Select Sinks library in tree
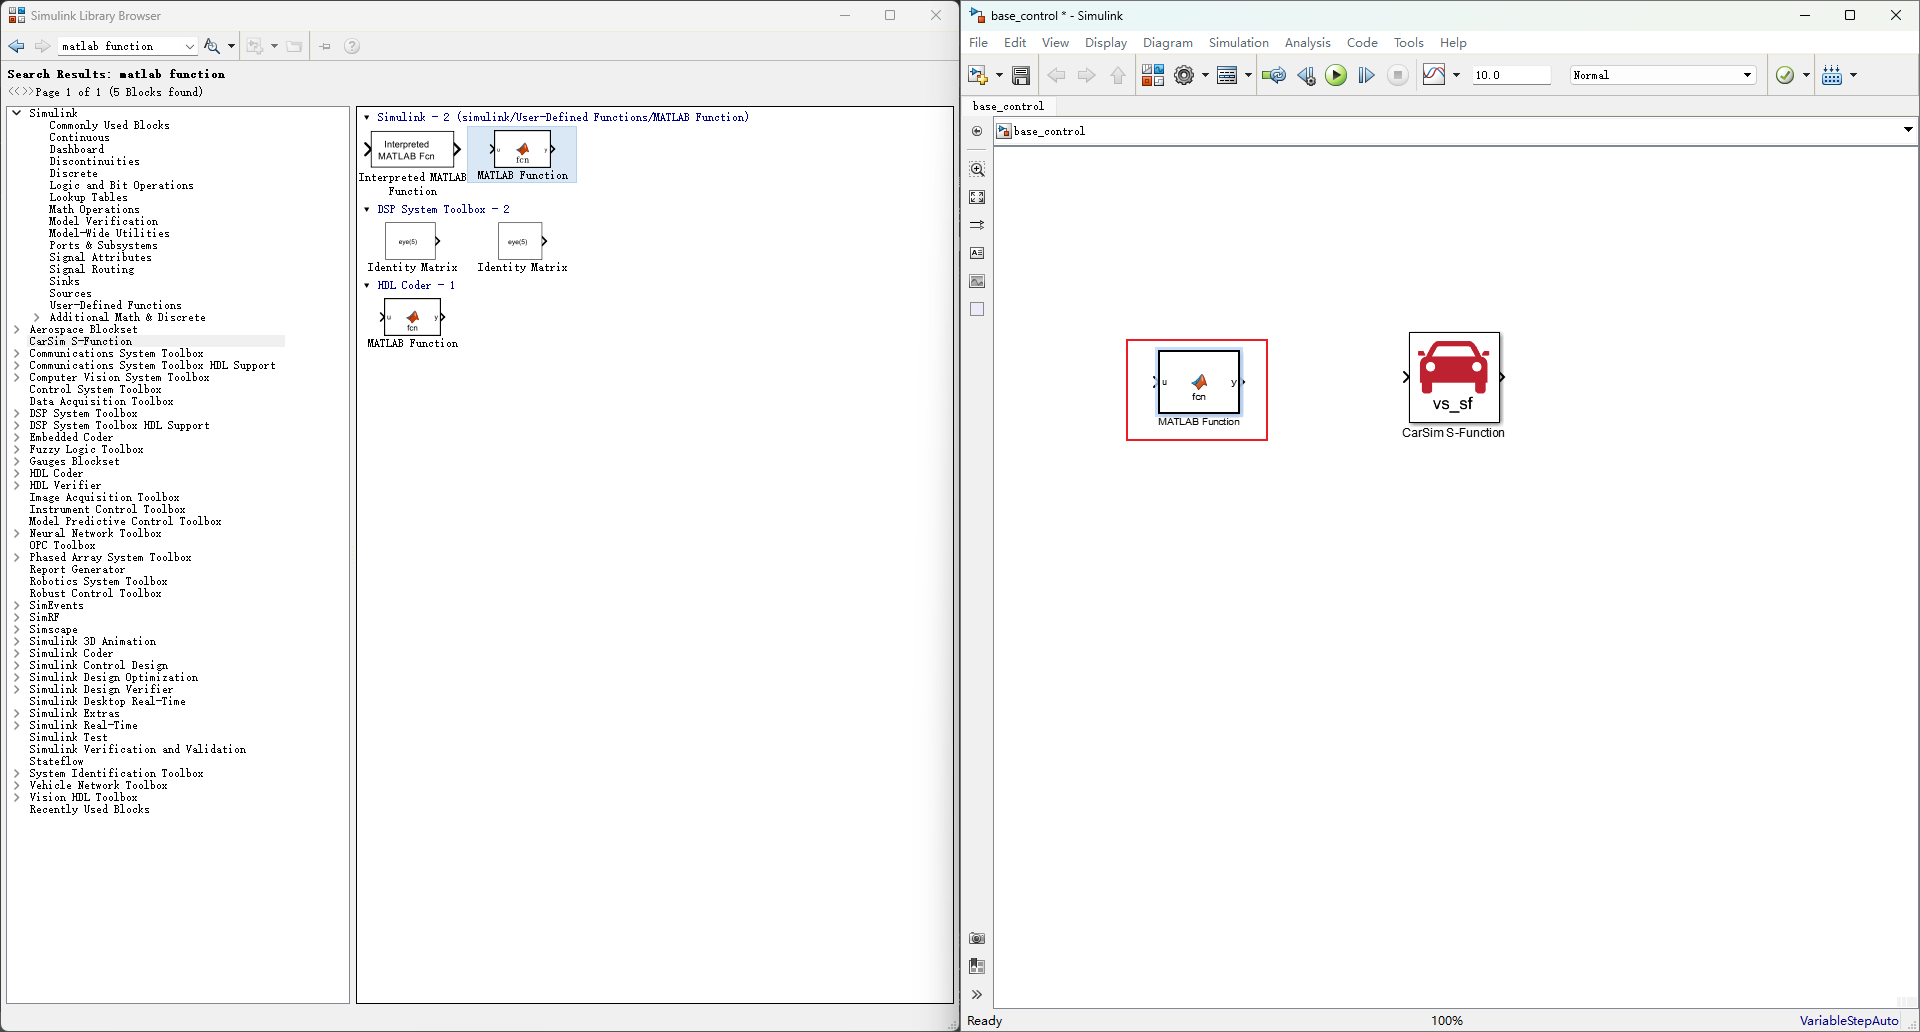The width and height of the screenshot is (1920, 1032). (x=64, y=281)
